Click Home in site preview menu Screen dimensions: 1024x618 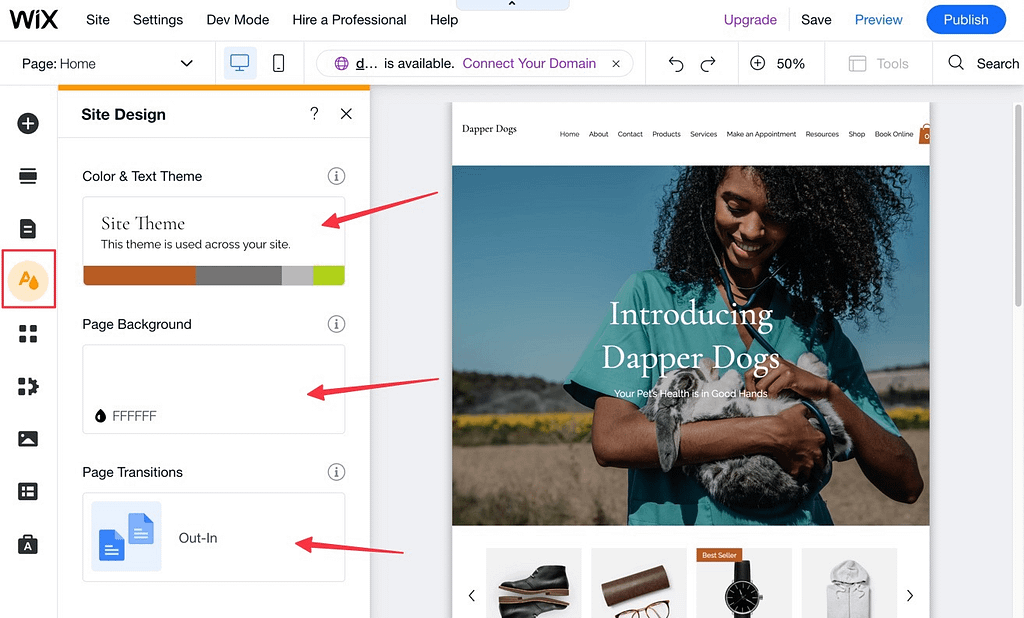569,134
